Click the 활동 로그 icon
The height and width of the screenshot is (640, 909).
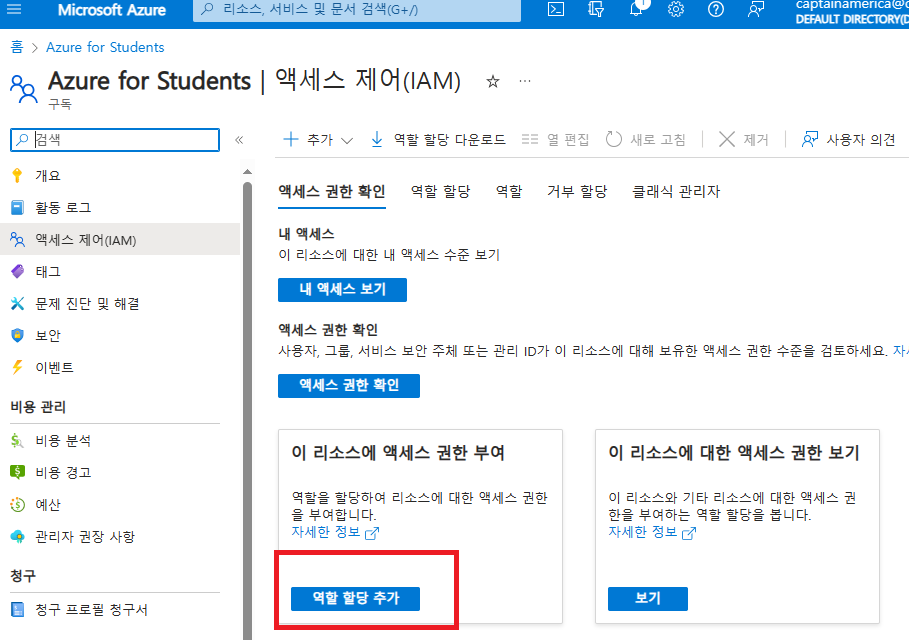coord(17,208)
